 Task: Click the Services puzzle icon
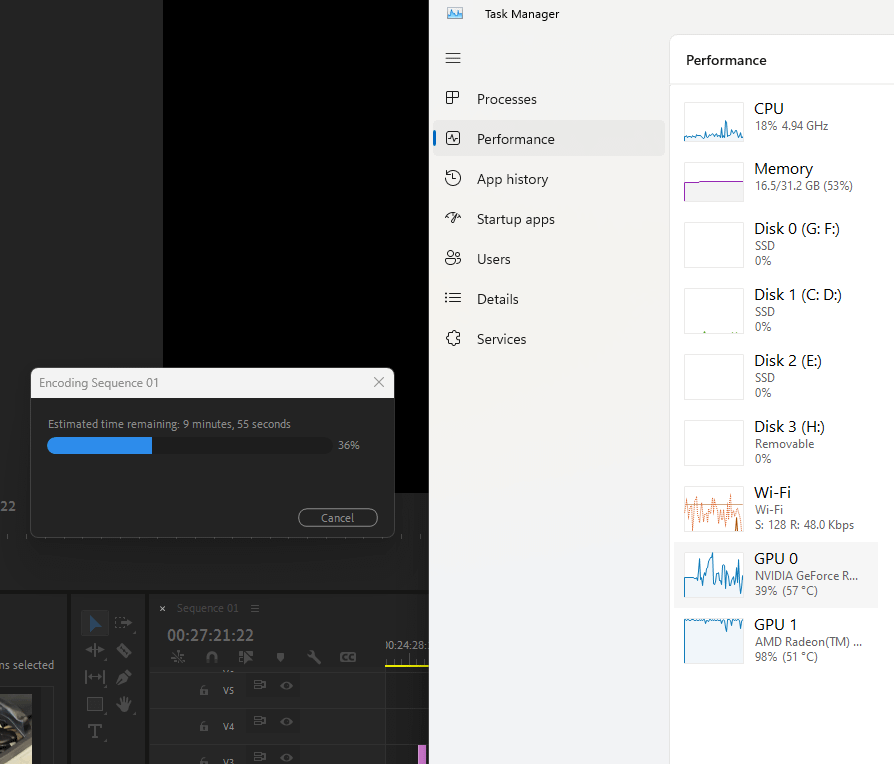point(453,338)
